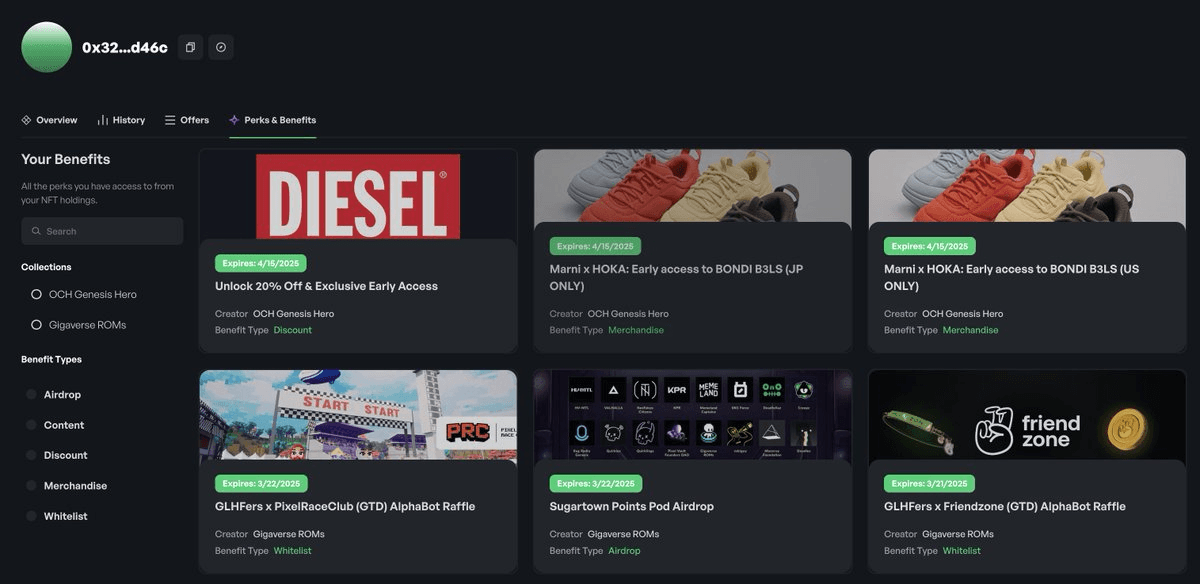Click the search magnifier icon
The width and height of the screenshot is (1200, 584).
point(36,231)
